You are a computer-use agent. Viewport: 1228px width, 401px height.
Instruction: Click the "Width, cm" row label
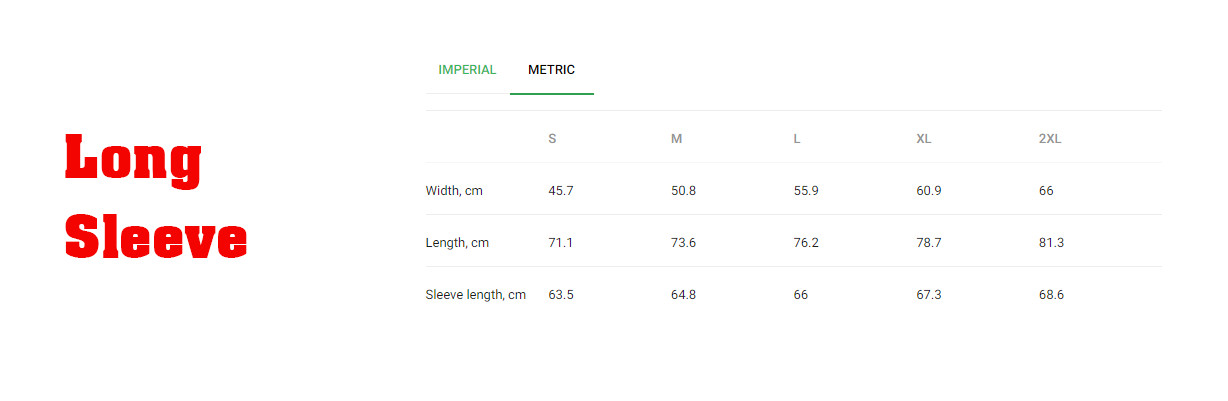coord(454,191)
